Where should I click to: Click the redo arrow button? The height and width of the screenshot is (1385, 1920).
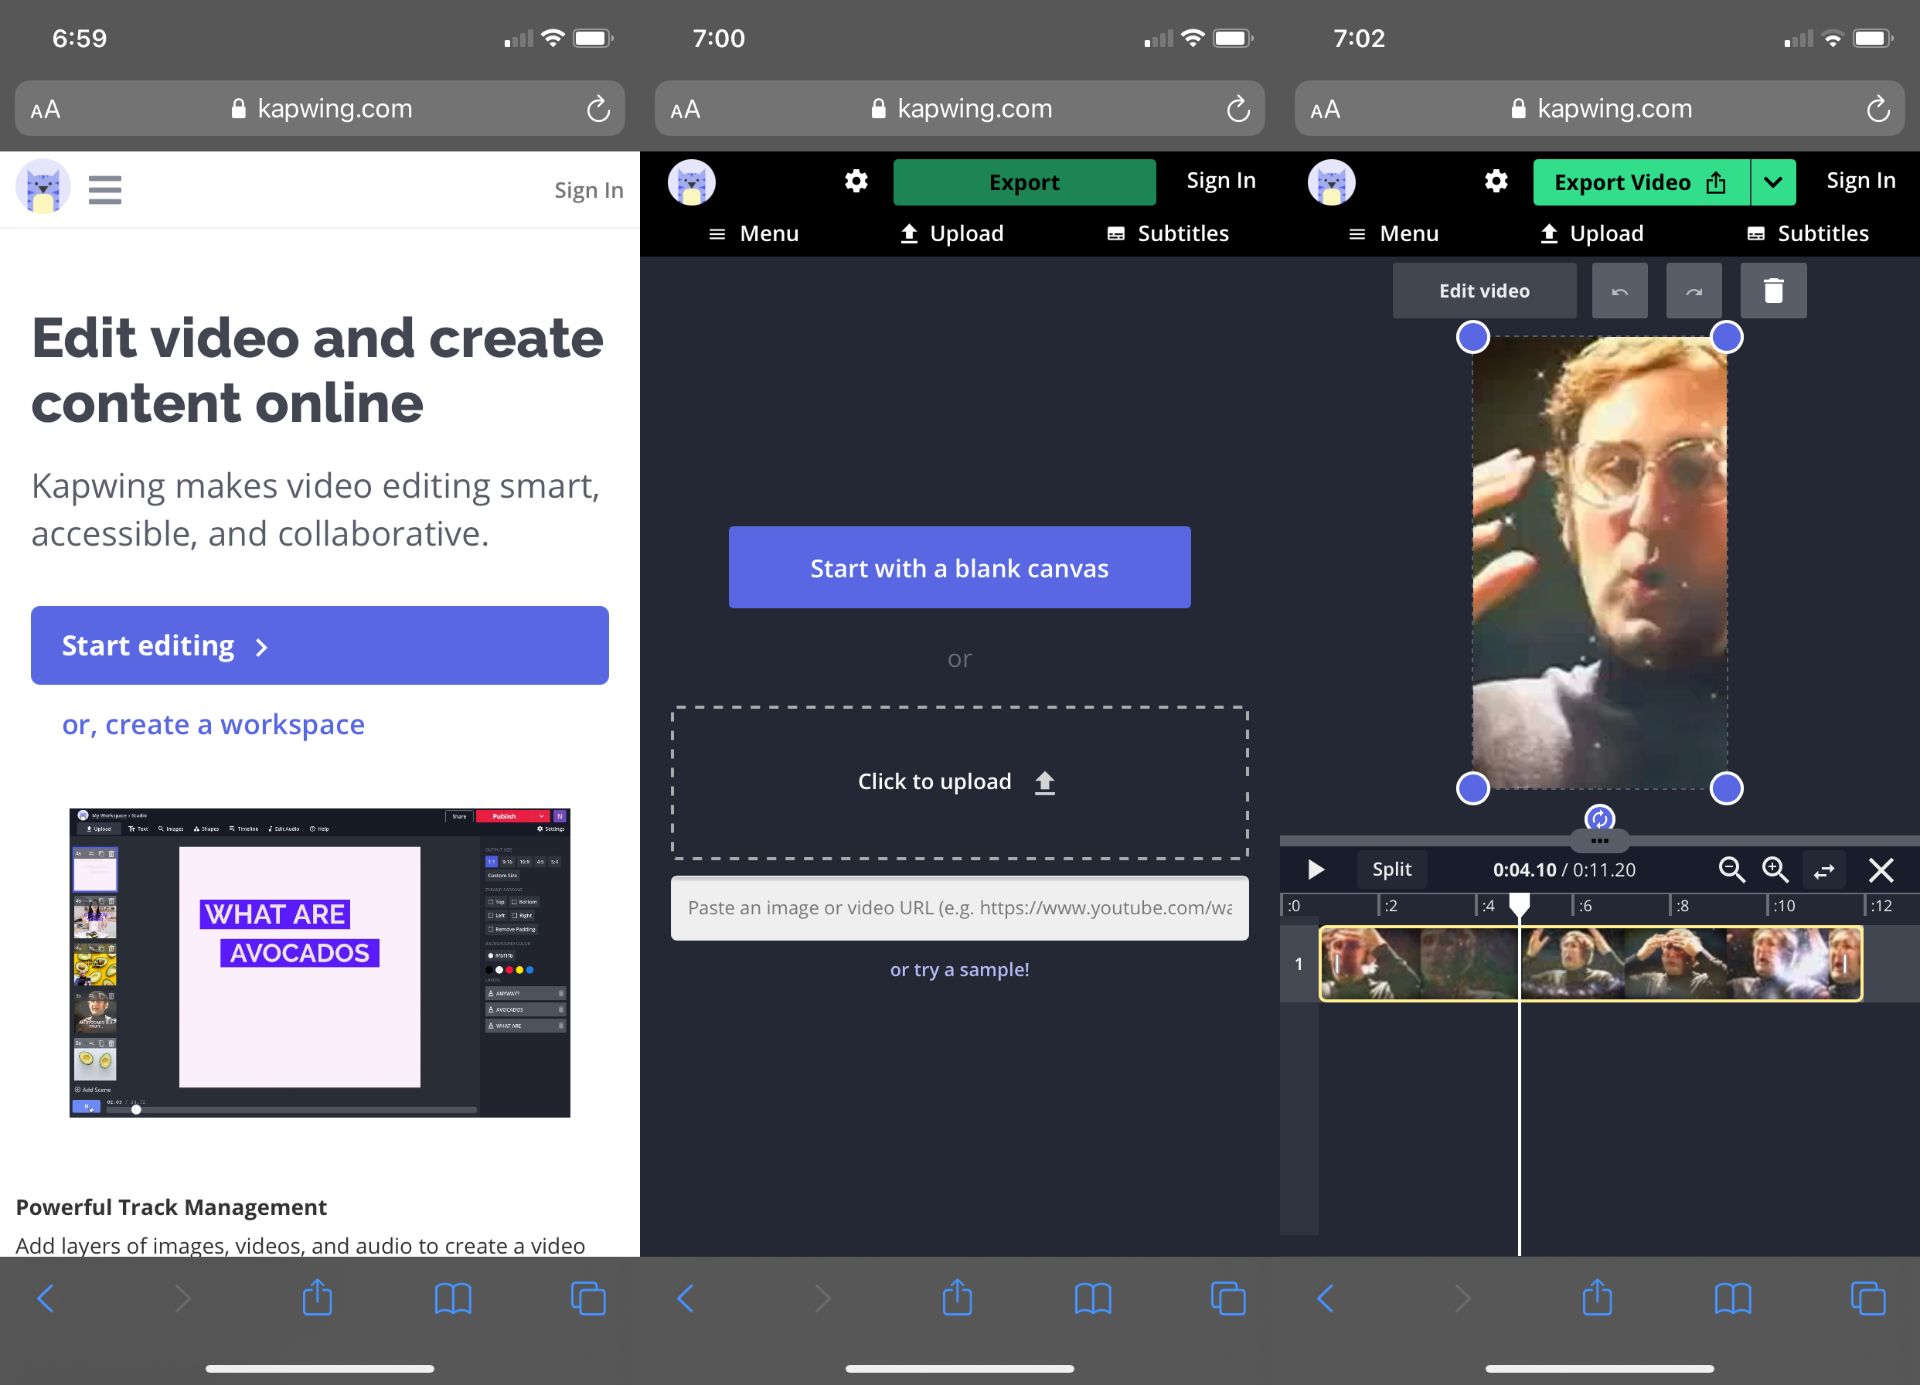pyautogui.click(x=1693, y=291)
